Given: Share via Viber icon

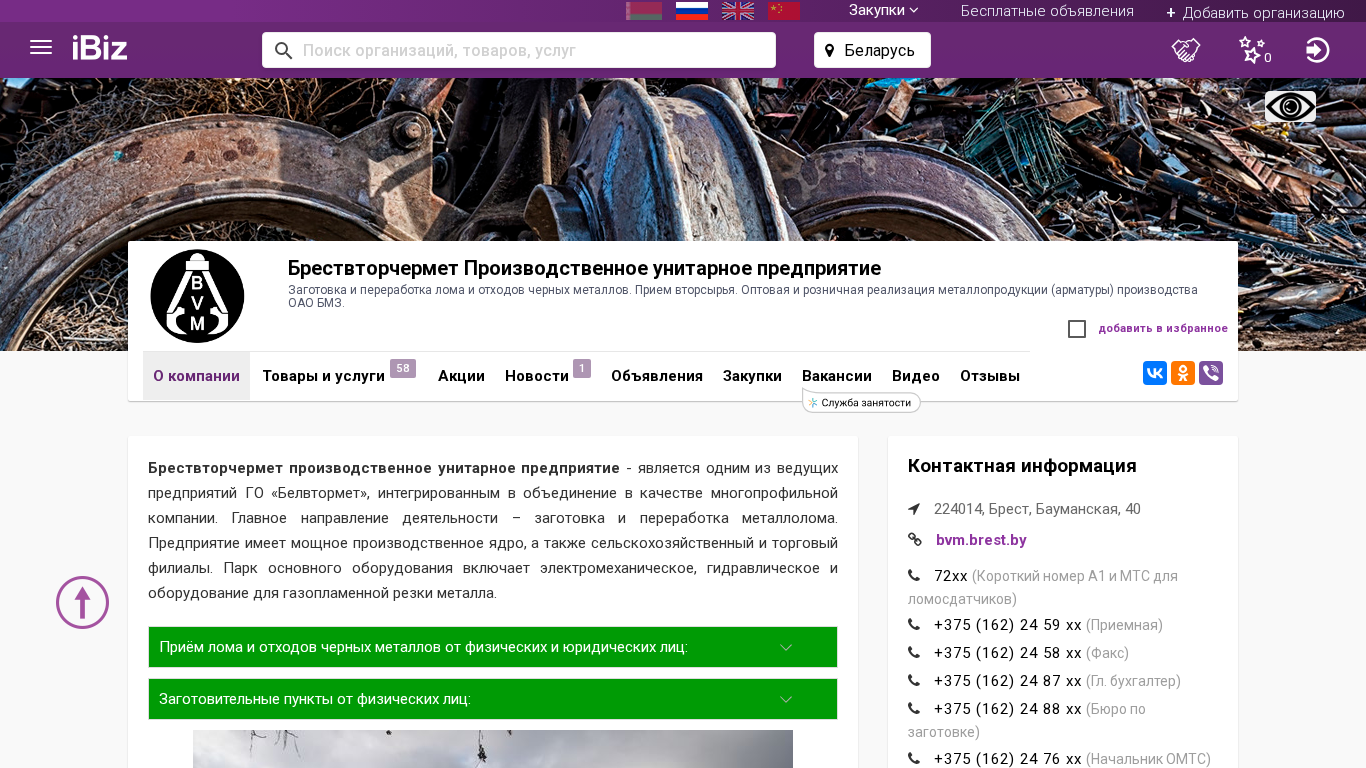Looking at the screenshot, I should tap(1211, 374).
